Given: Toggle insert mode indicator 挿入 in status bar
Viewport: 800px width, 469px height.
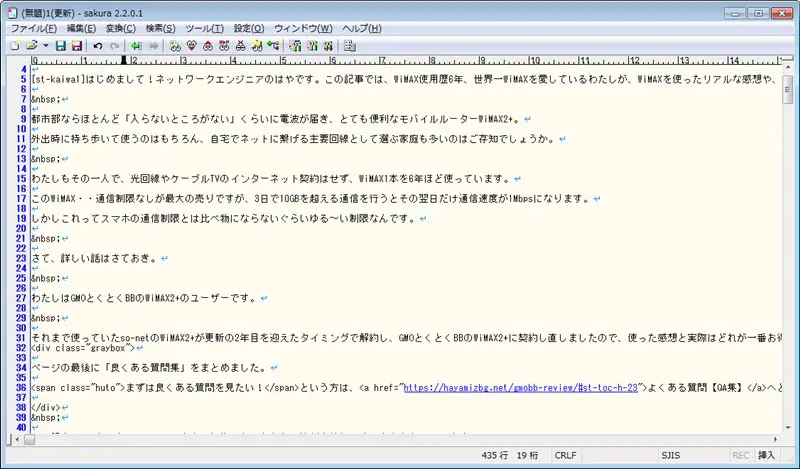Looking at the screenshot, I should click(x=766, y=455).
